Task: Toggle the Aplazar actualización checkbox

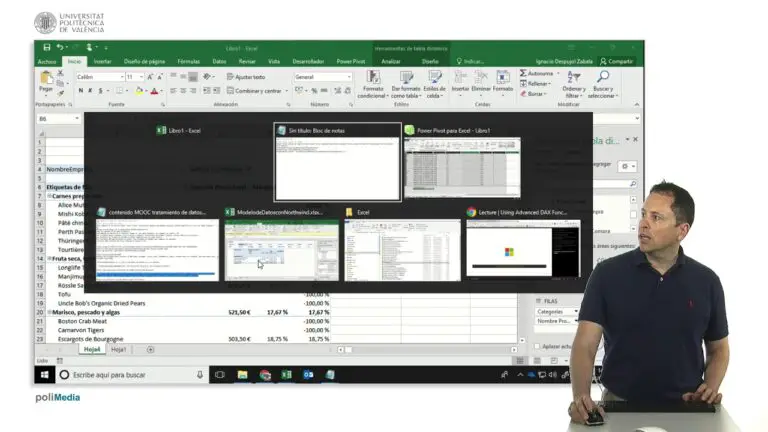Action: tap(537, 346)
